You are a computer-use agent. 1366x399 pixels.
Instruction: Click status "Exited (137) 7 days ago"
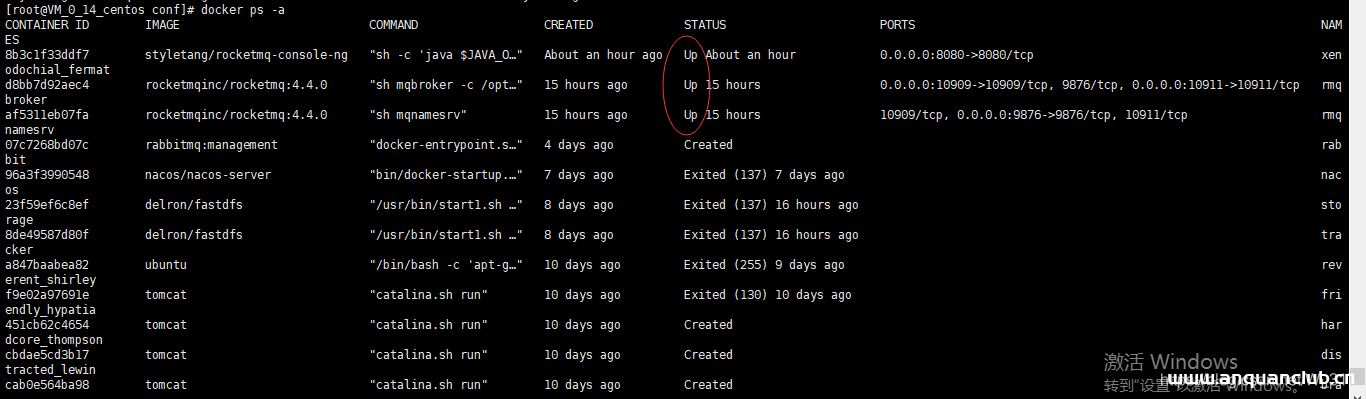(x=764, y=175)
